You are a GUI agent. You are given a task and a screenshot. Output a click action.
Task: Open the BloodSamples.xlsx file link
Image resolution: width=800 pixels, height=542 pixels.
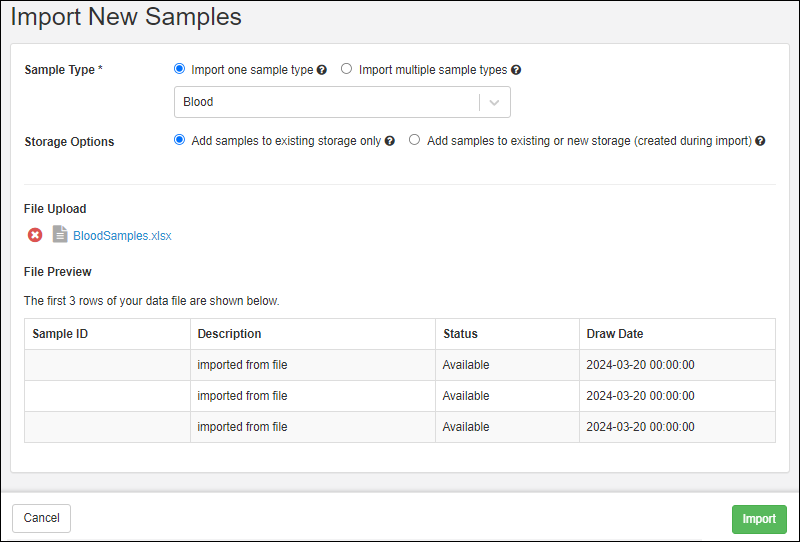pos(122,236)
